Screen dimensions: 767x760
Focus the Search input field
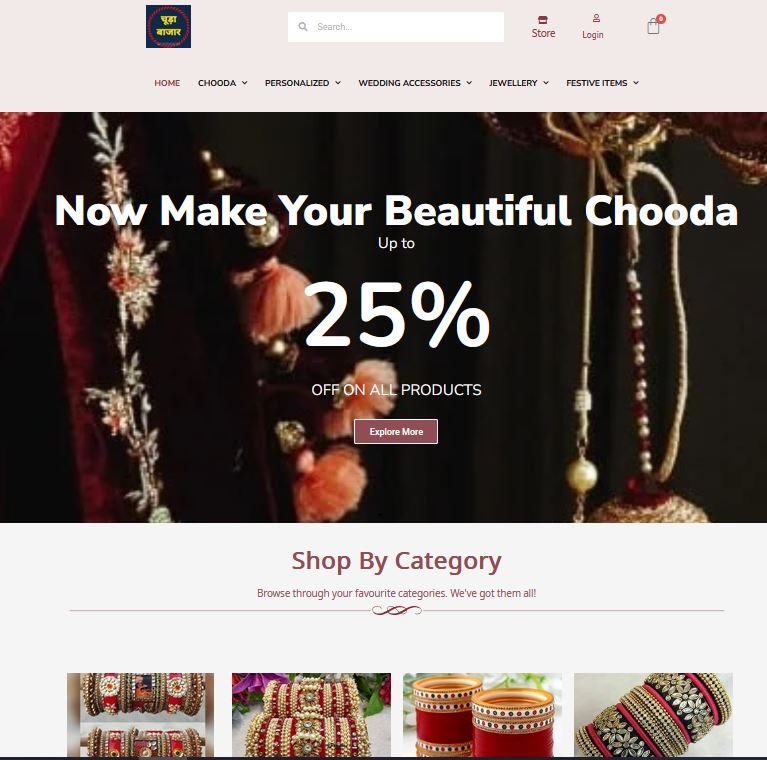click(396, 27)
